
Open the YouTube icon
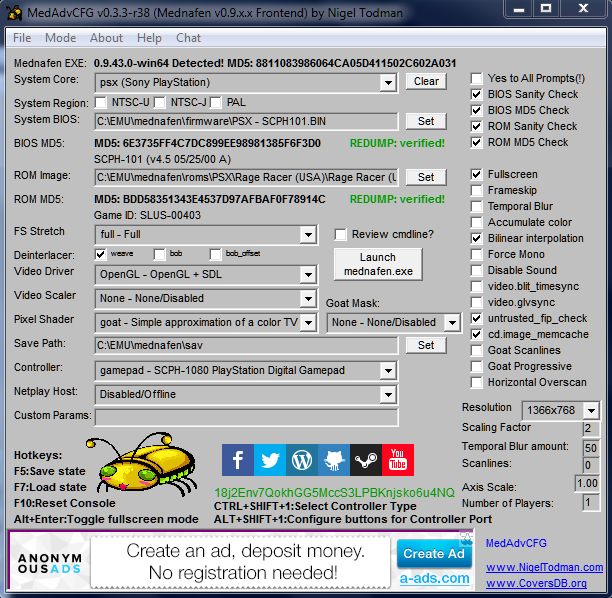398,460
